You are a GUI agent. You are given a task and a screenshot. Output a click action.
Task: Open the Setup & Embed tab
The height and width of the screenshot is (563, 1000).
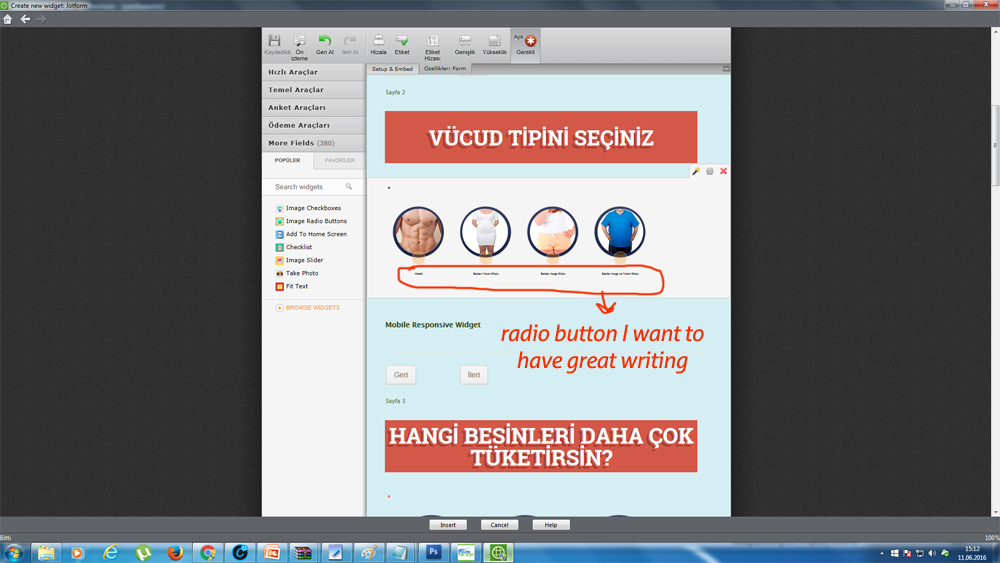[392, 69]
